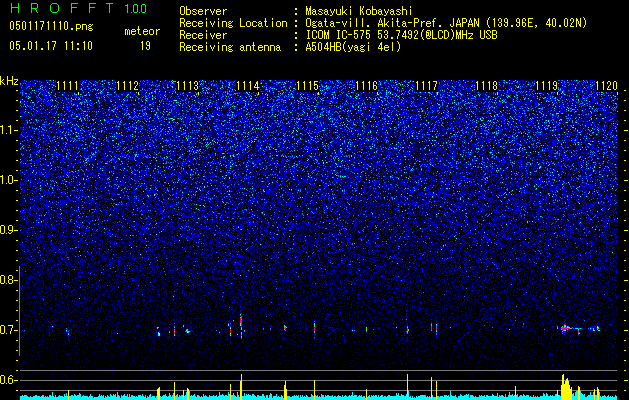The height and width of the screenshot is (400, 629).
Task: Click the 0.8 kHz axis label
Action: coord(8,280)
